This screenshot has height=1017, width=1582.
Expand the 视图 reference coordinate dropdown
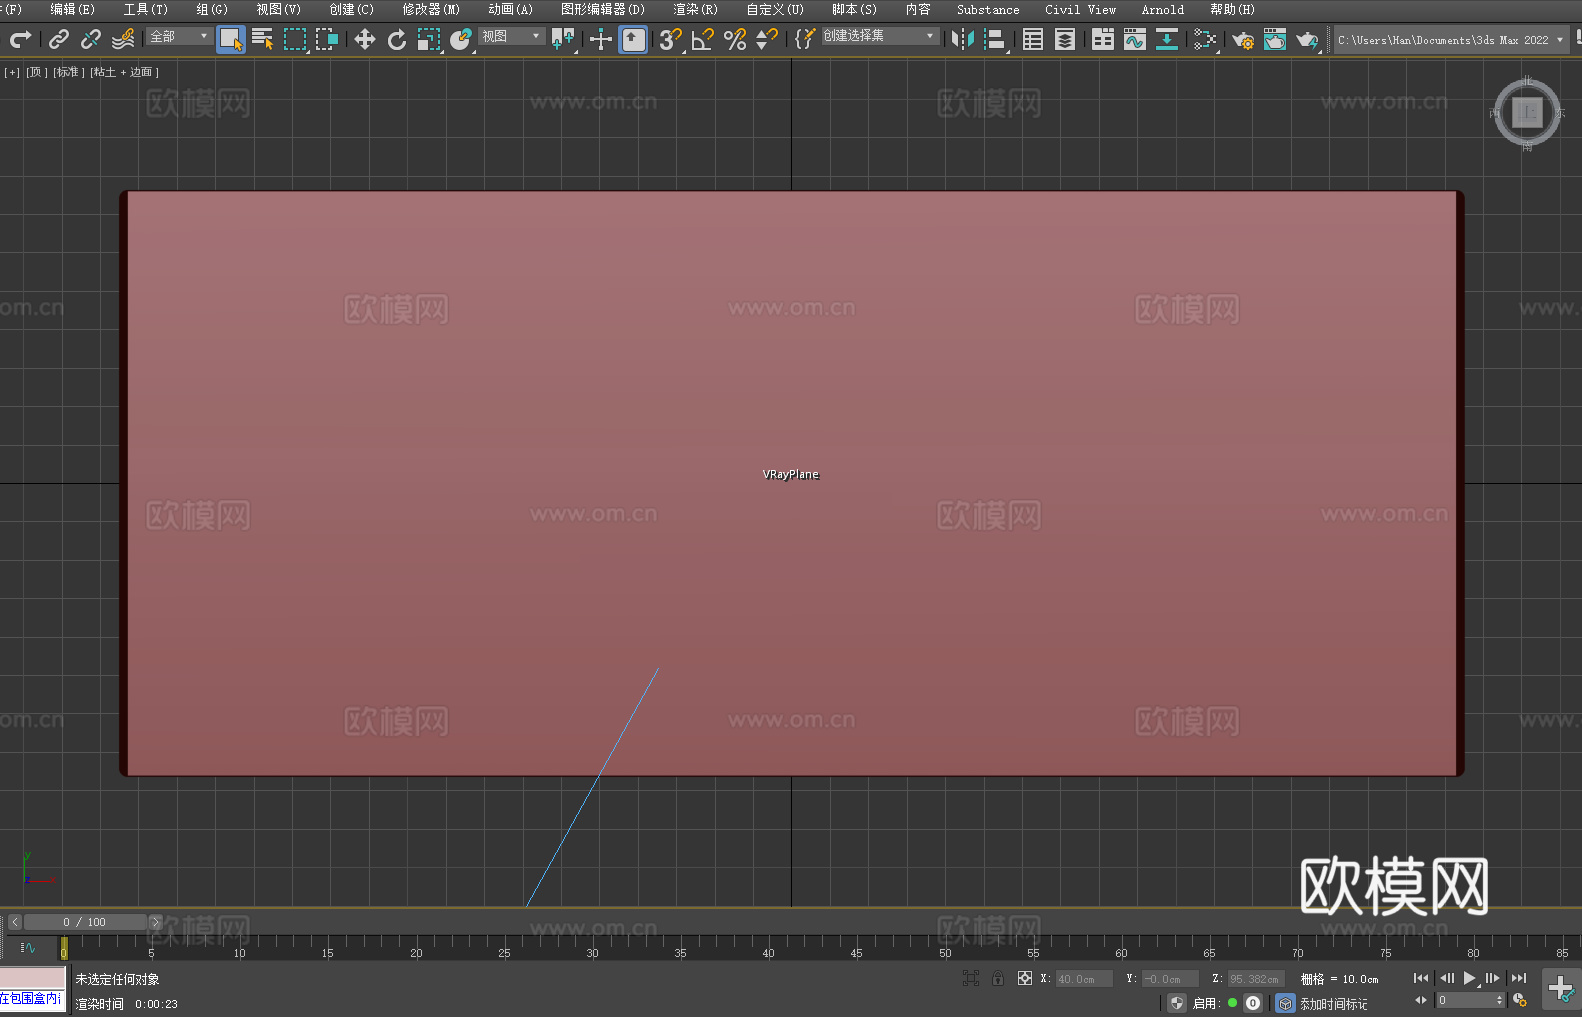coord(511,36)
